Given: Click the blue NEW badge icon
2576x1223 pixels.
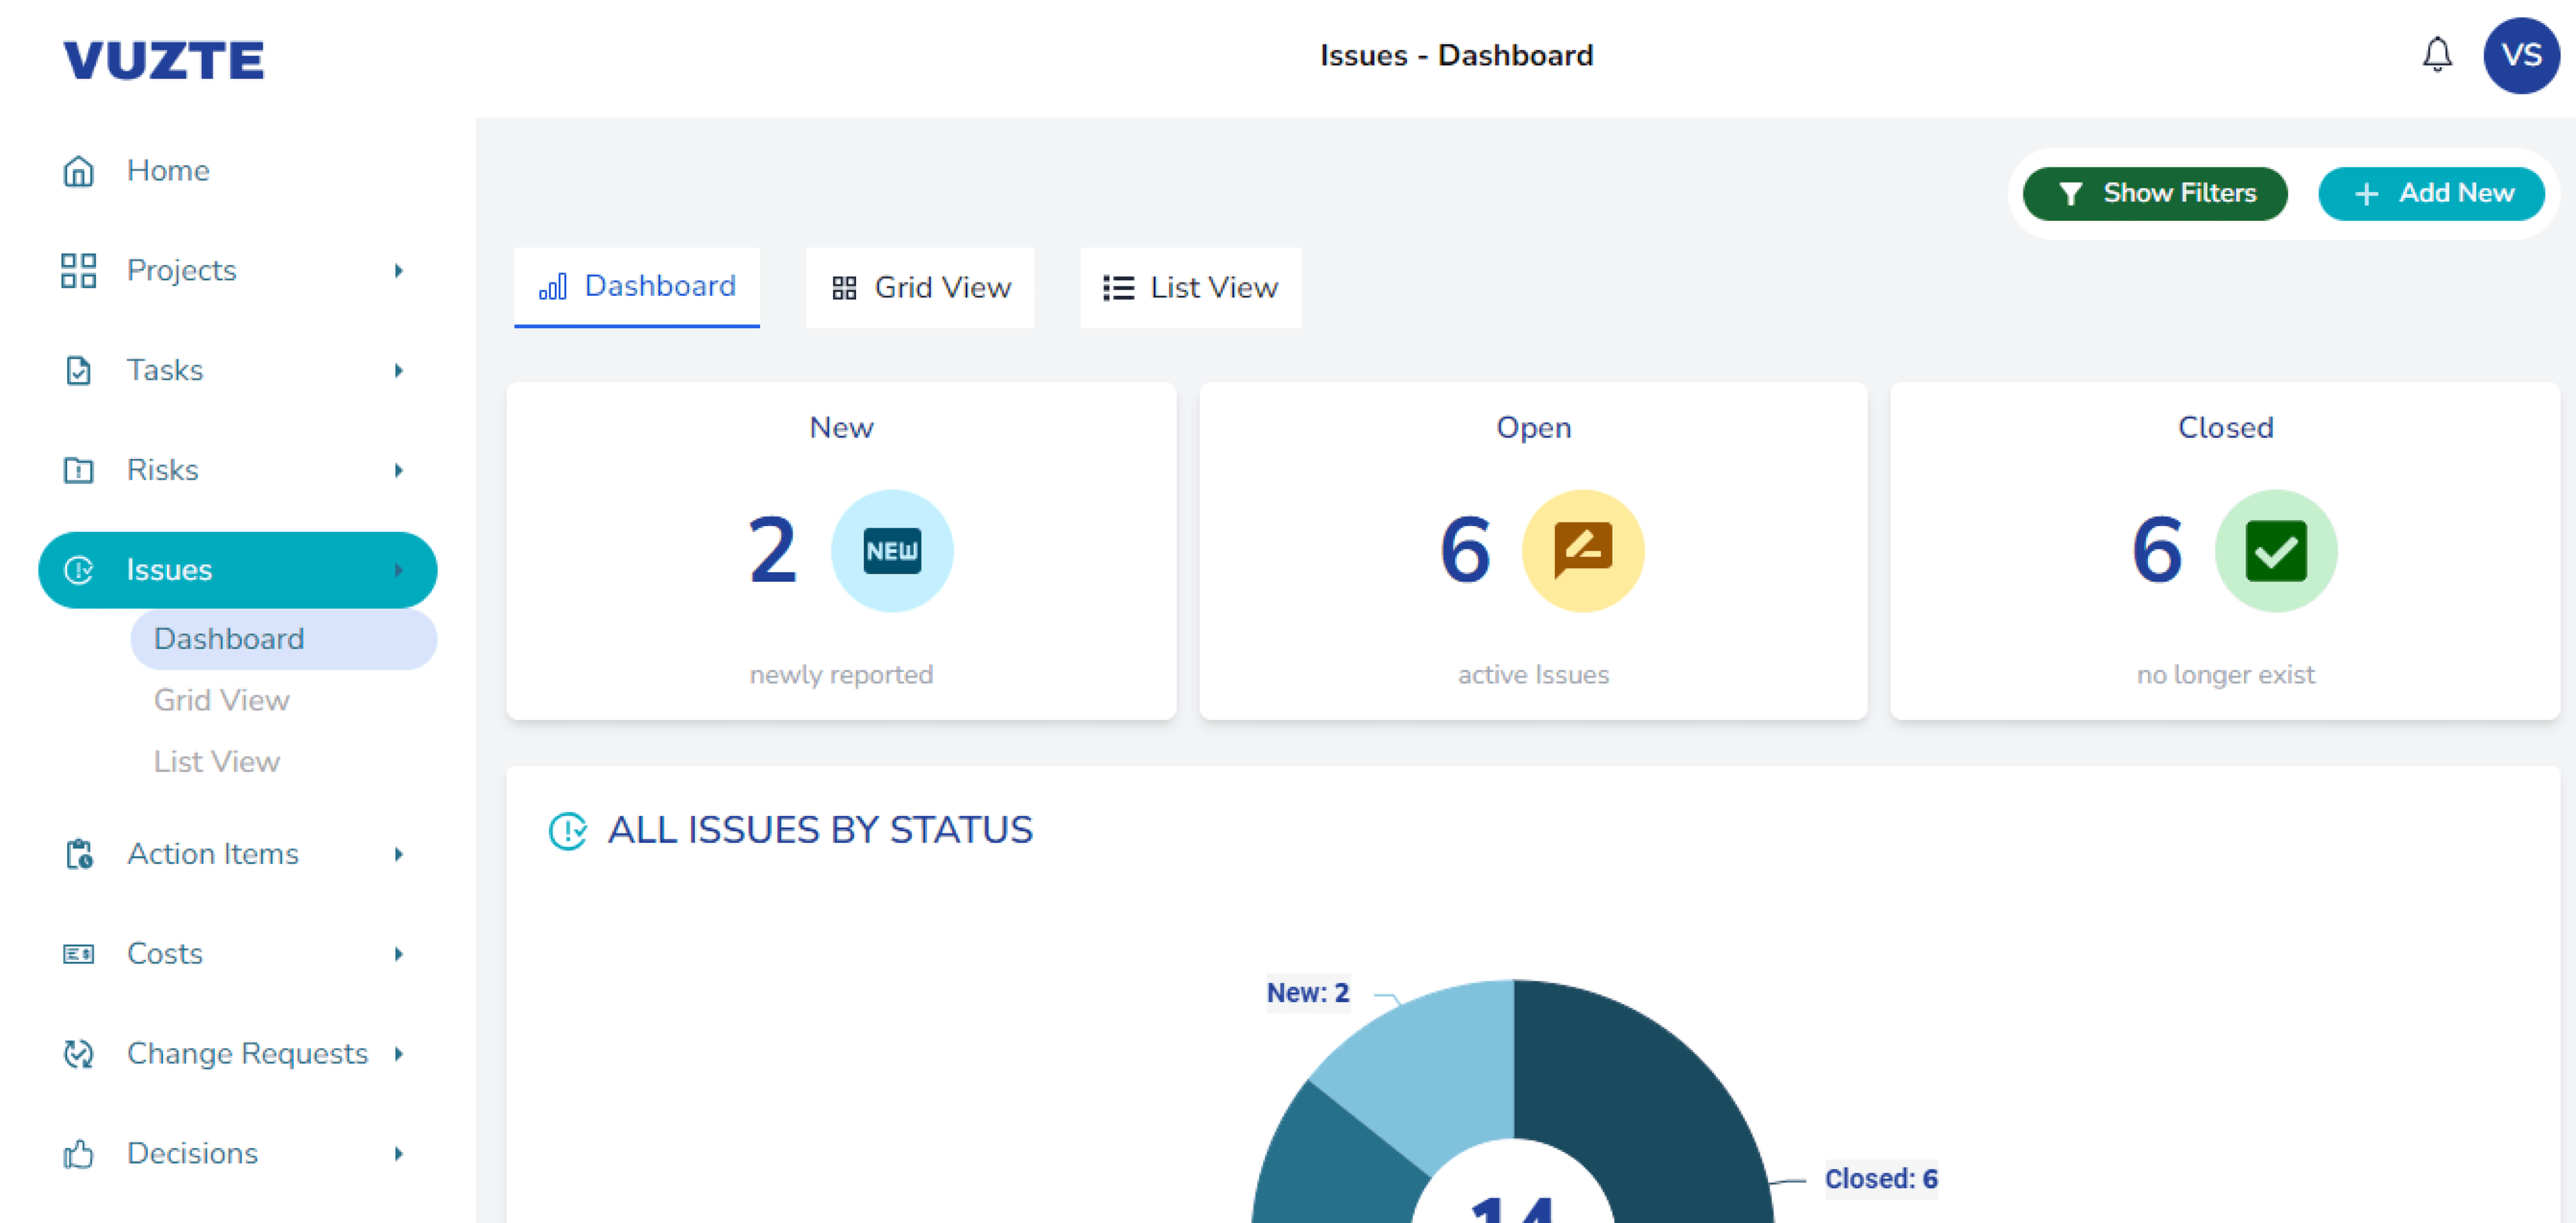Looking at the screenshot, I should pos(891,550).
